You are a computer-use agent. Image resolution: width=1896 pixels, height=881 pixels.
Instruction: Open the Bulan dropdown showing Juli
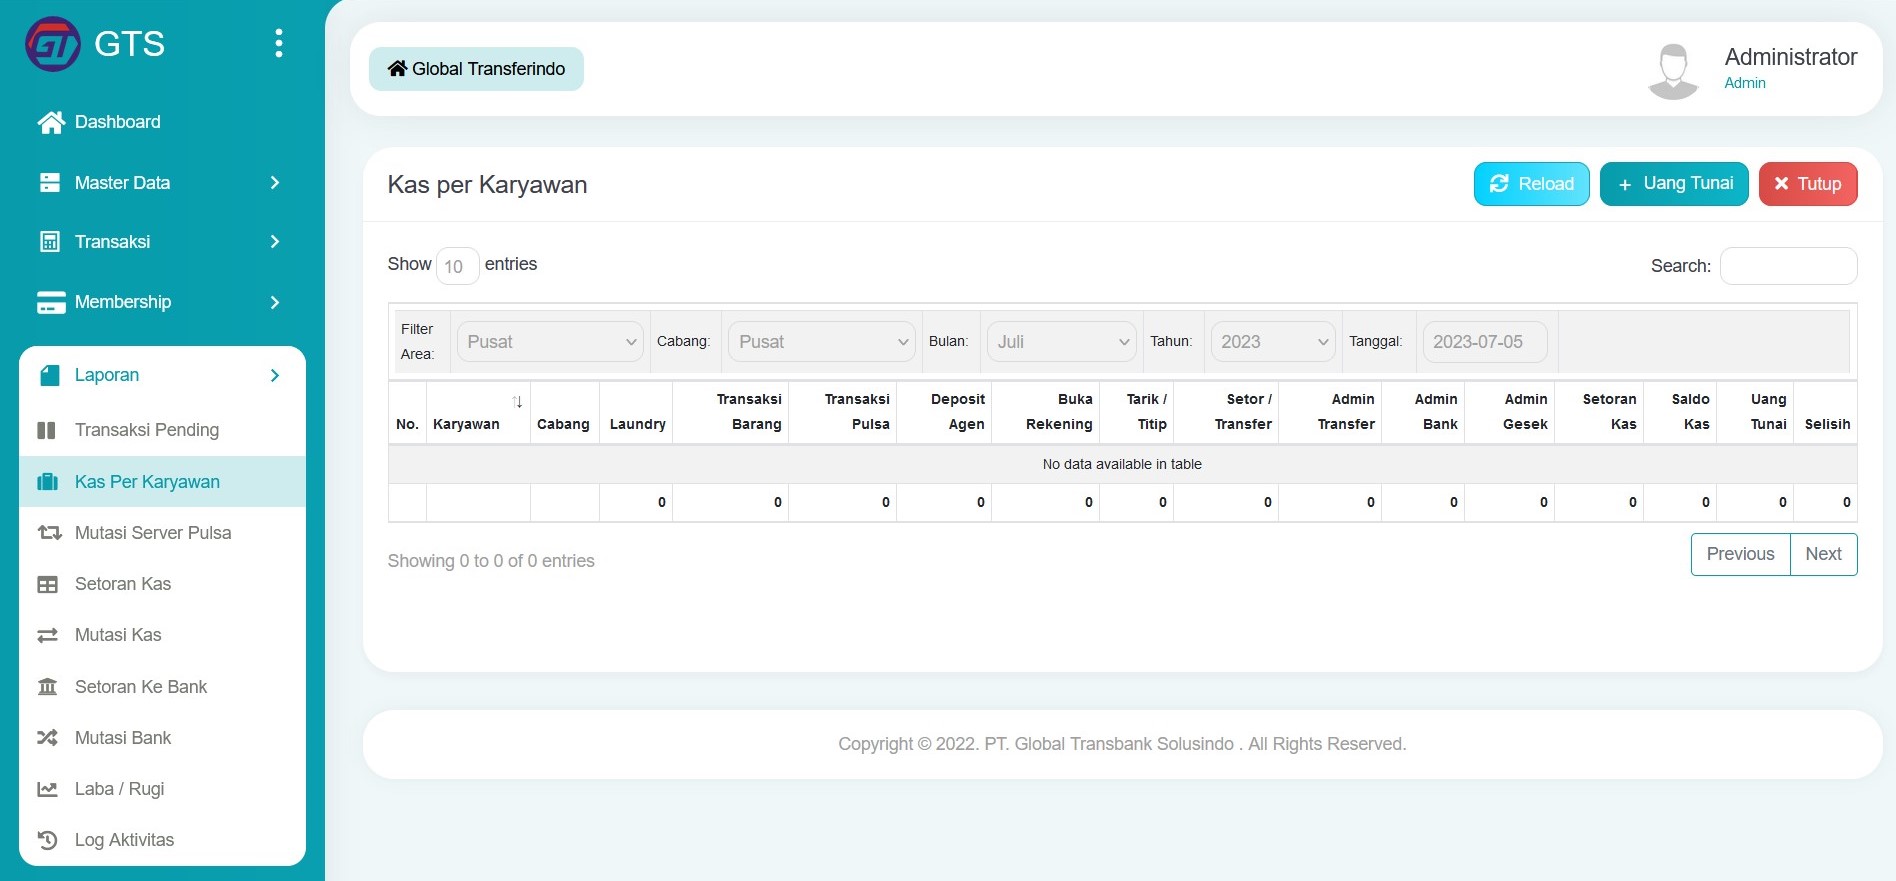click(1061, 342)
